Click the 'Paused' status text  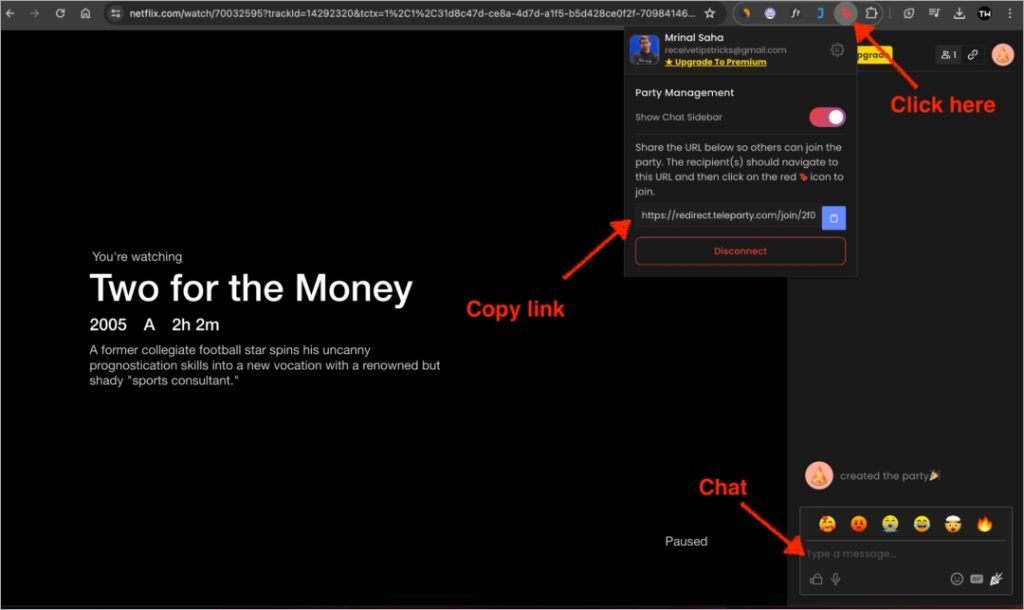point(686,541)
